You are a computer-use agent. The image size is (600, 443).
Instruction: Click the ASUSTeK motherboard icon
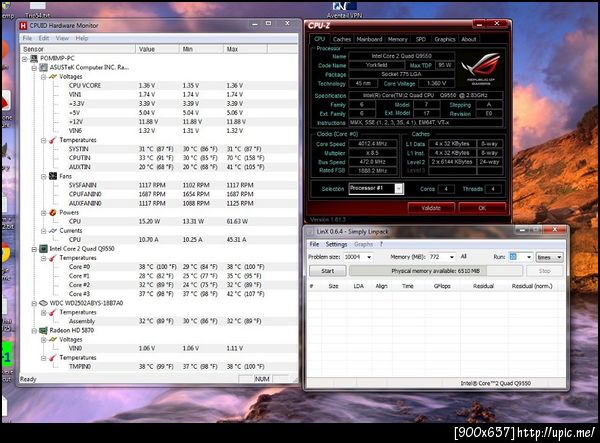[43, 68]
